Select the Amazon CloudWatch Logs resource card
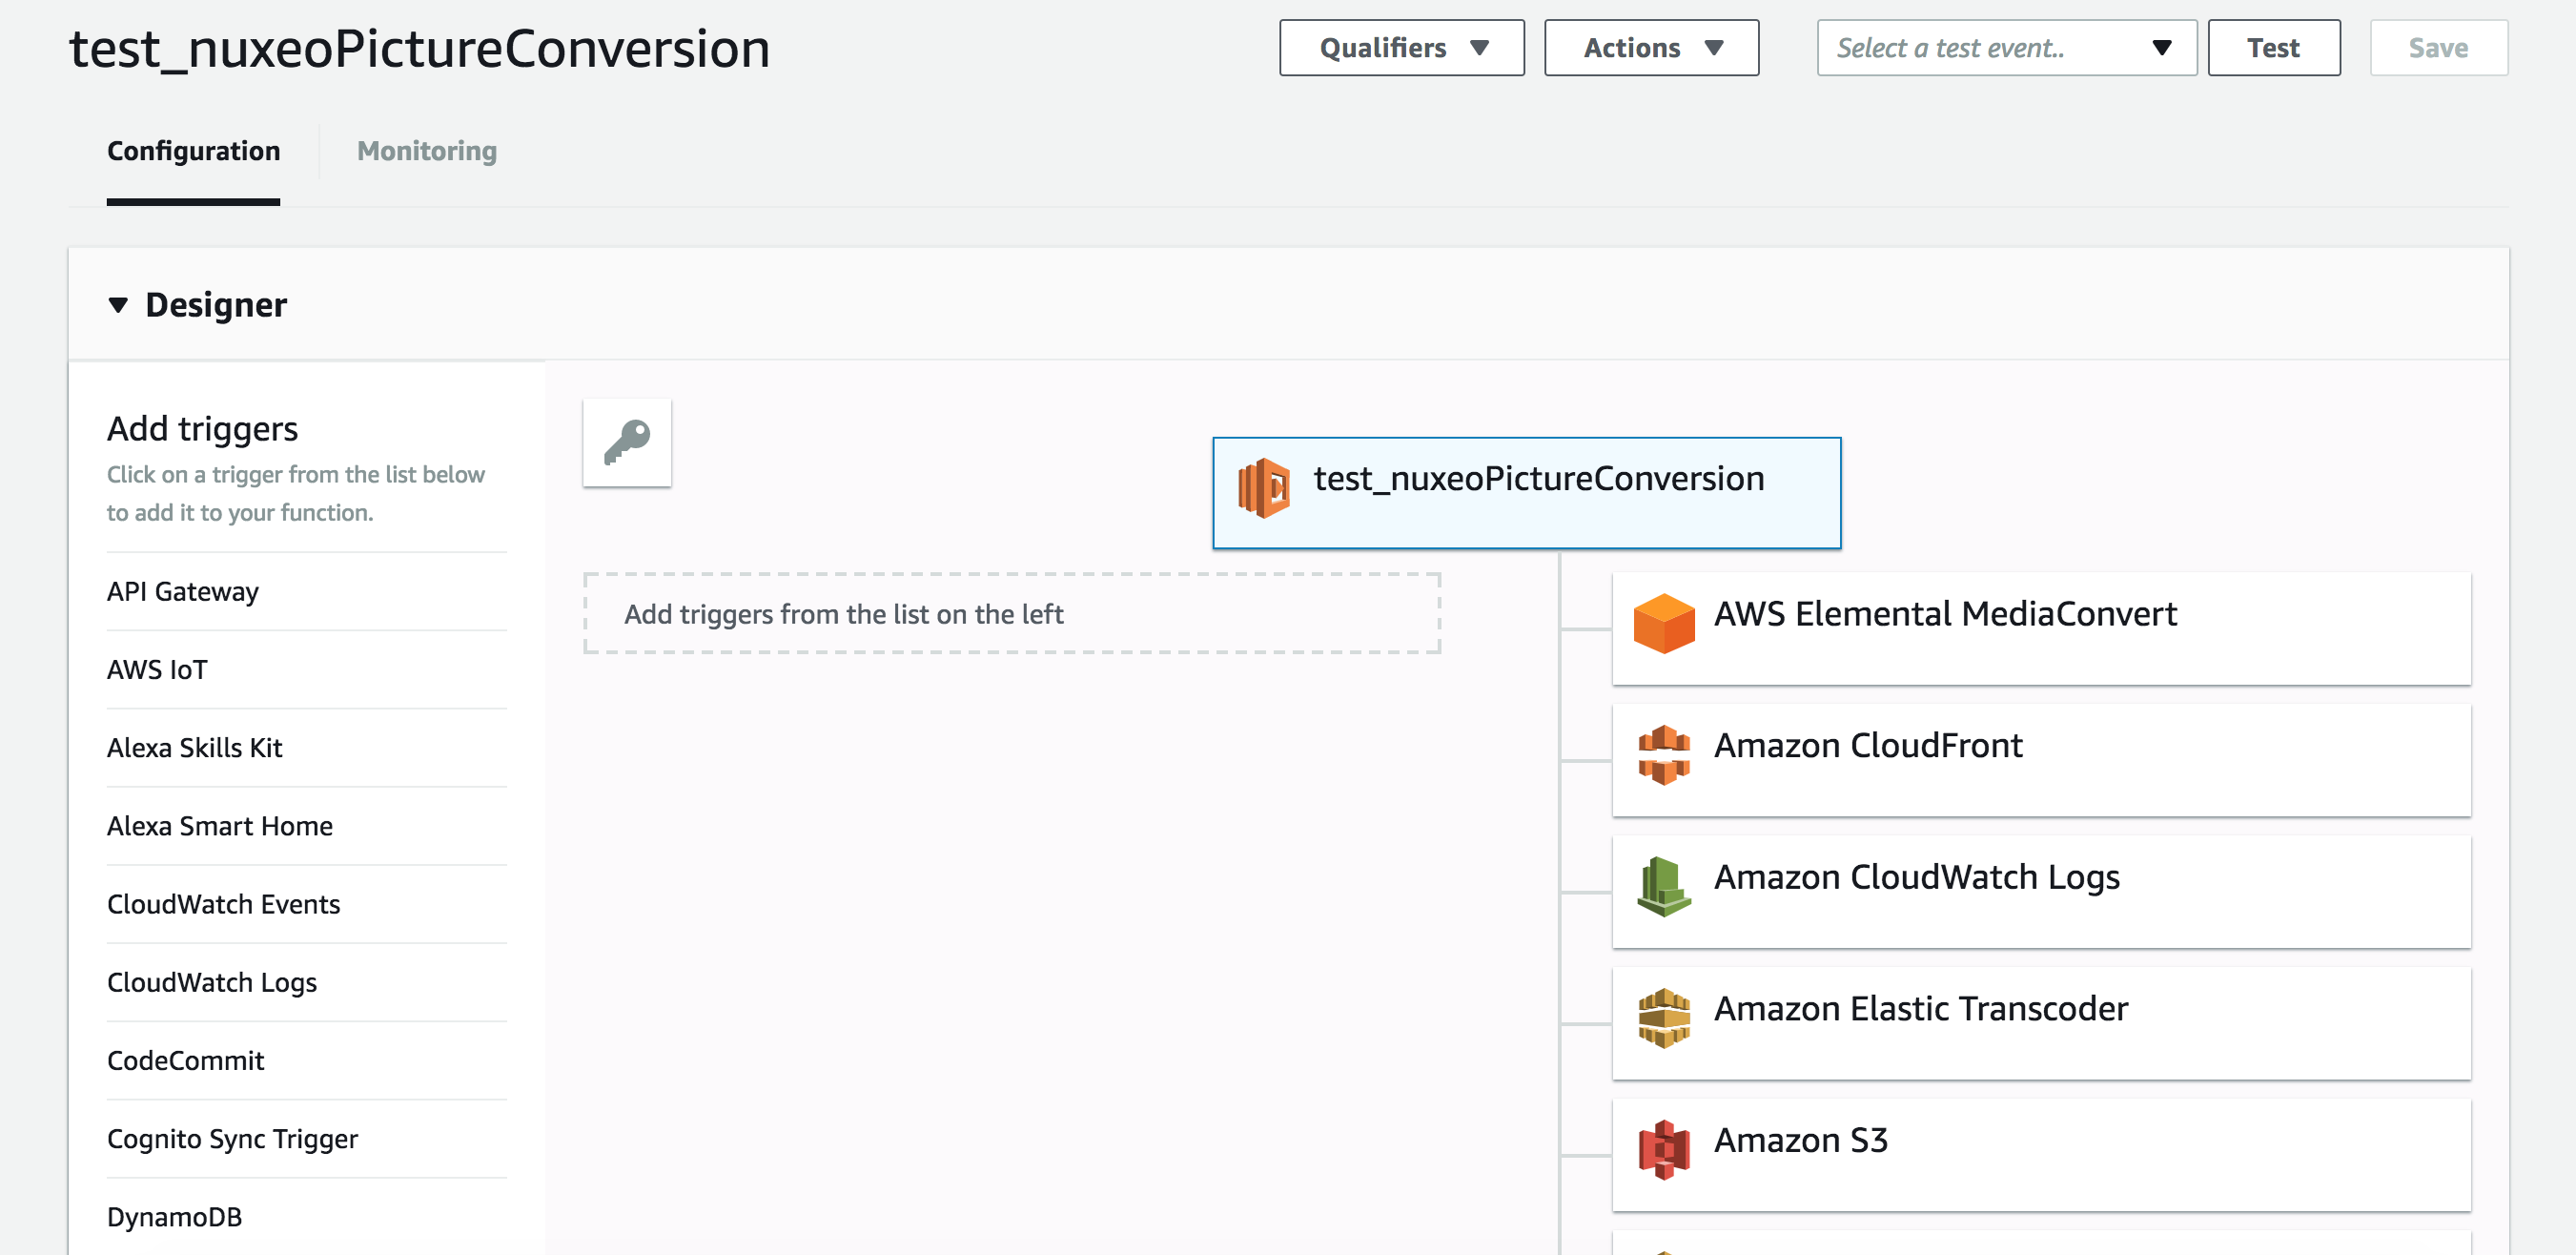This screenshot has height=1255, width=2576. pos(2041,892)
